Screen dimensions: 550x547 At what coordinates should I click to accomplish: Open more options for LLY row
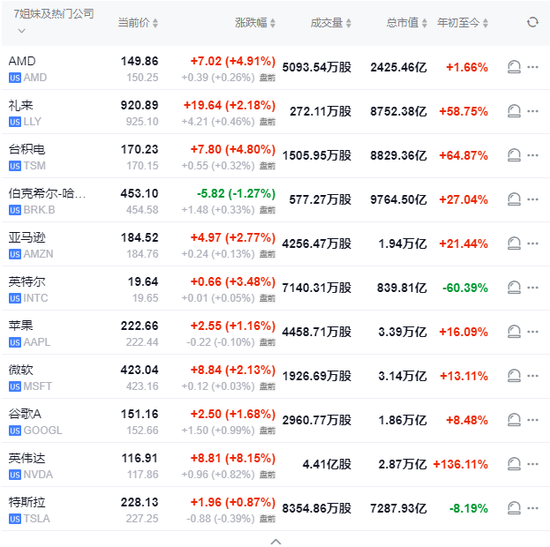pyautogui.click(x=532, y=111)
